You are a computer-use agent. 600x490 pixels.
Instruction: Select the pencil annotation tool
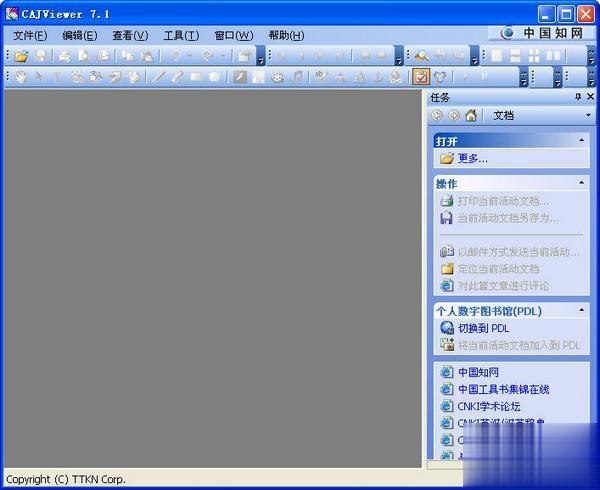(177, 77)
